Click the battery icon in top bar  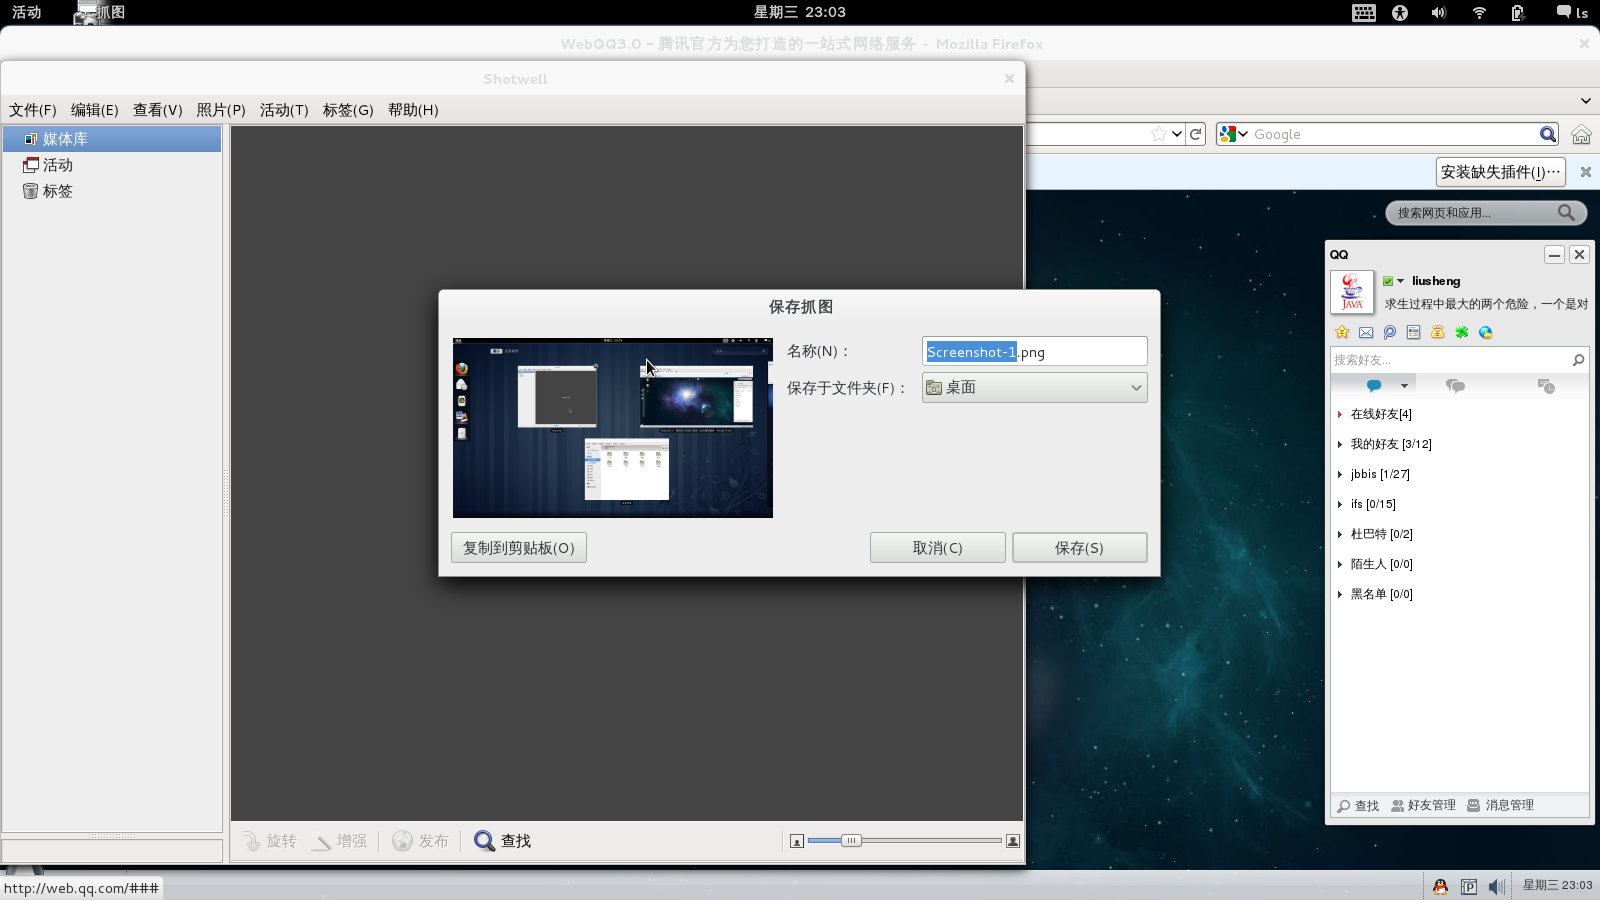[1518, 12]
